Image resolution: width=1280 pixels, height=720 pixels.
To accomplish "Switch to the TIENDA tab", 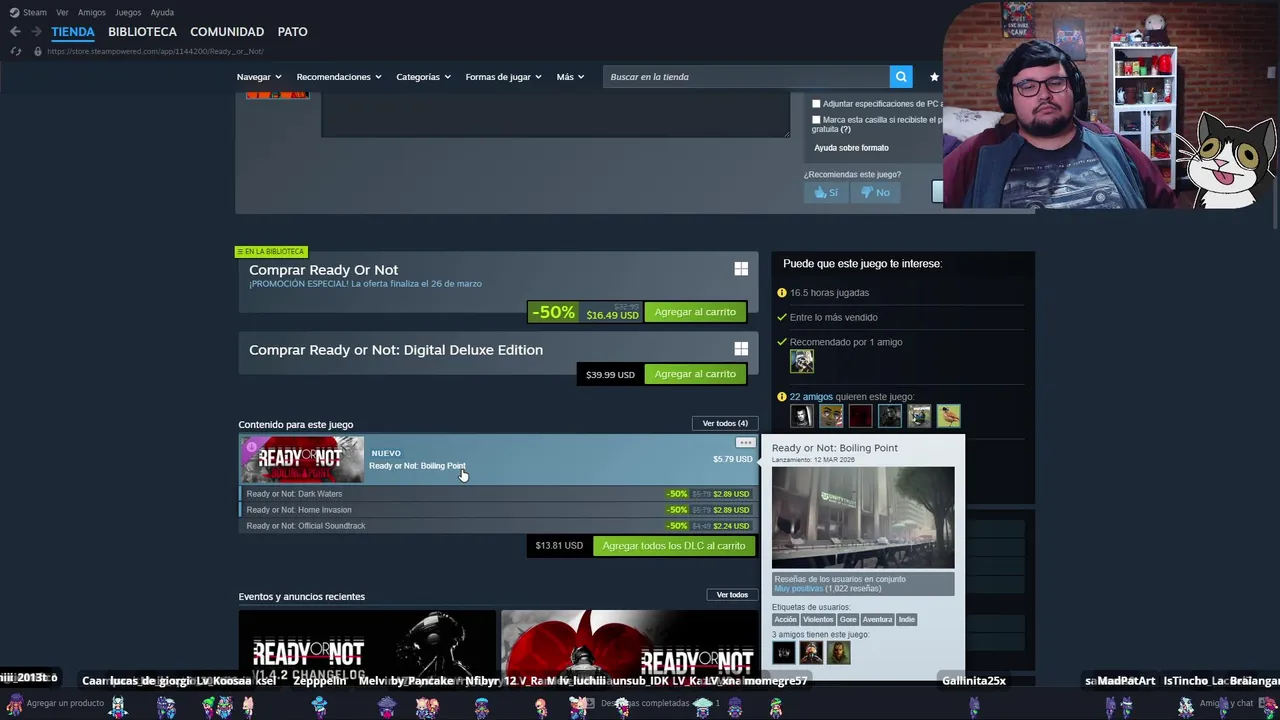I will [73, 32].
